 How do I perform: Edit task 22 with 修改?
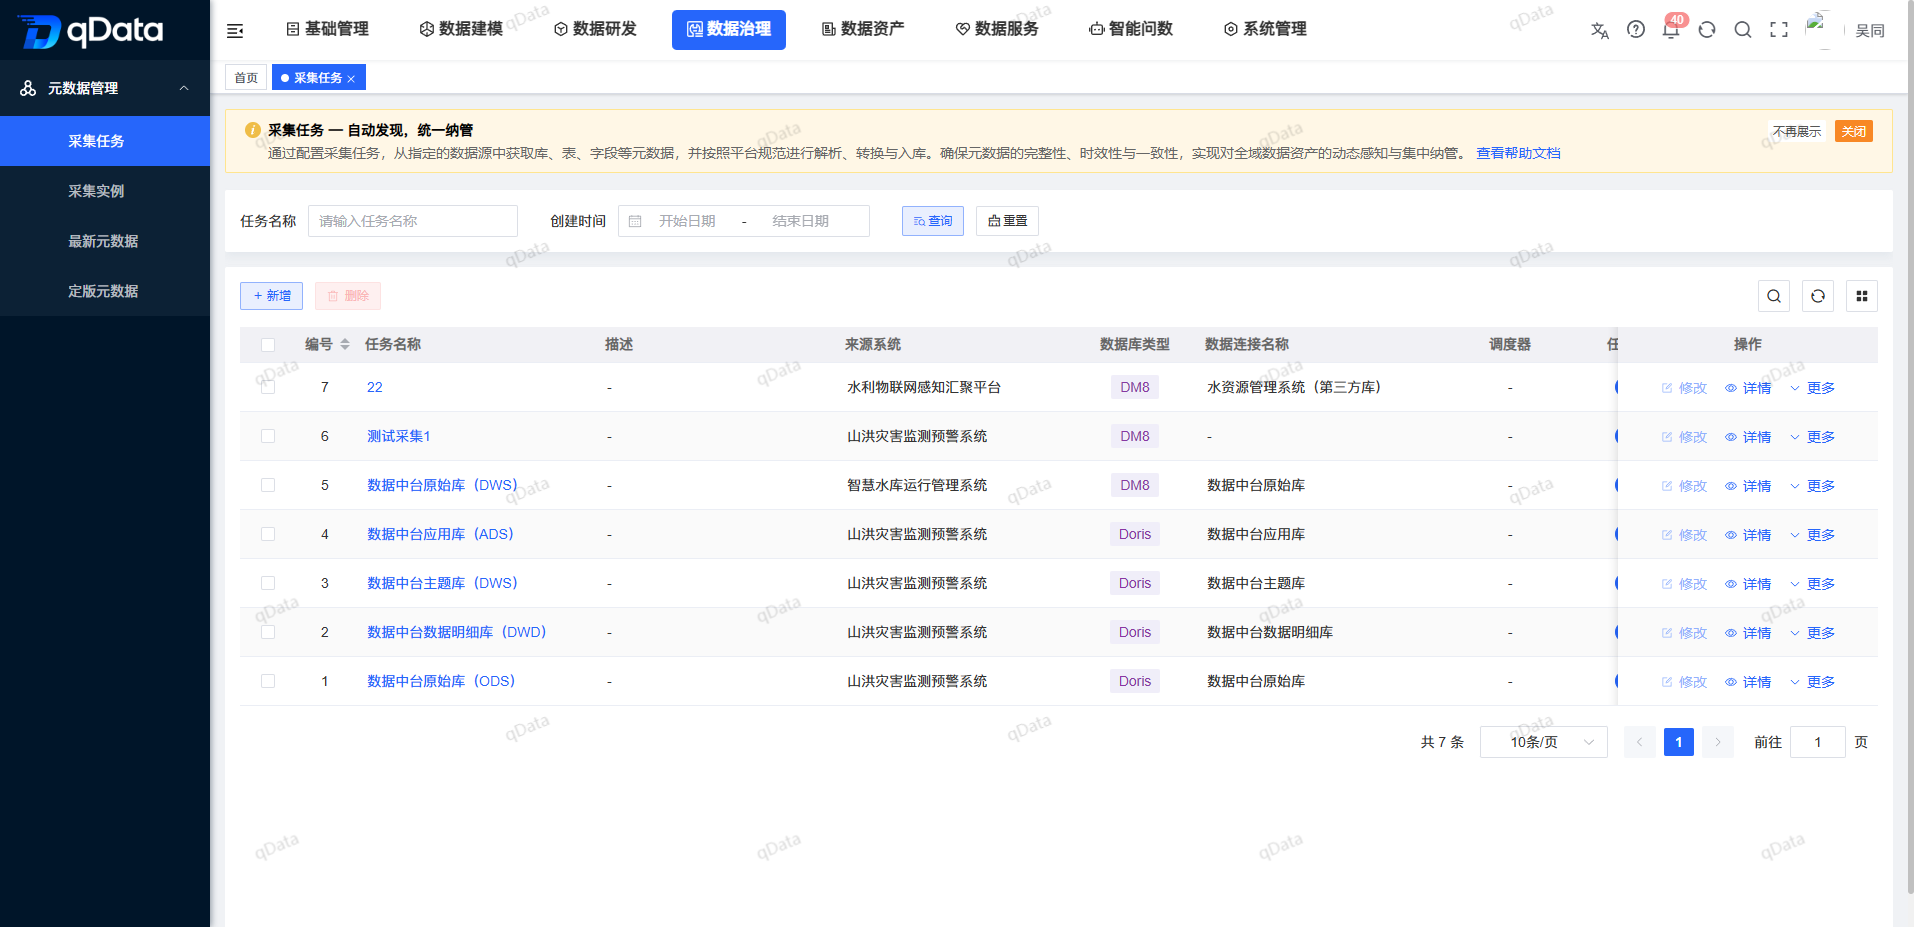[1684, 388]
